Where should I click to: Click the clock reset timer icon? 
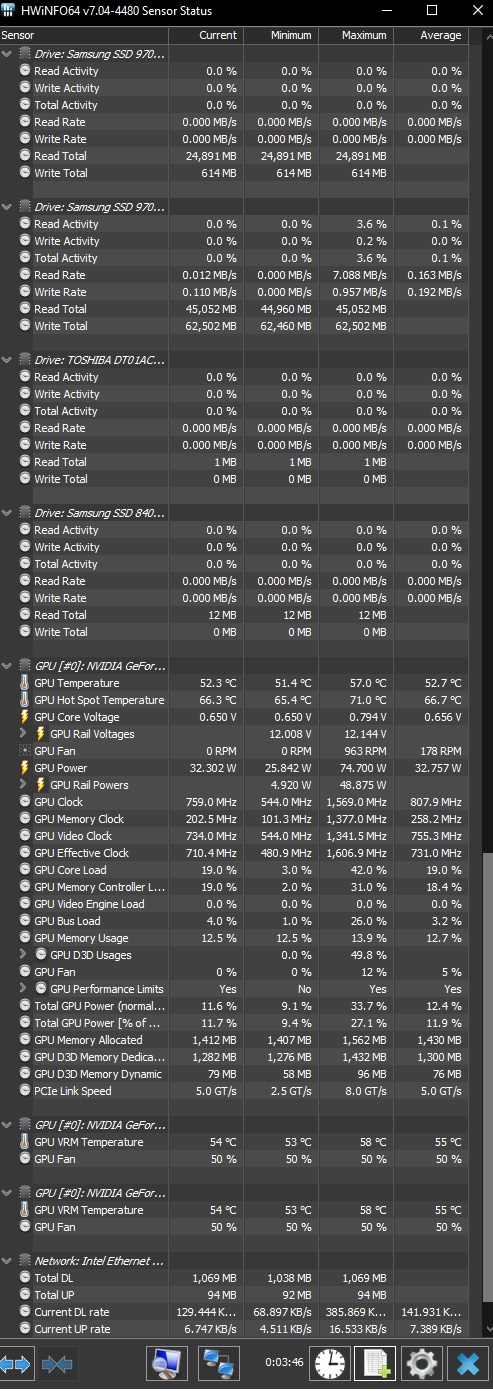(x=329, y=1362)
